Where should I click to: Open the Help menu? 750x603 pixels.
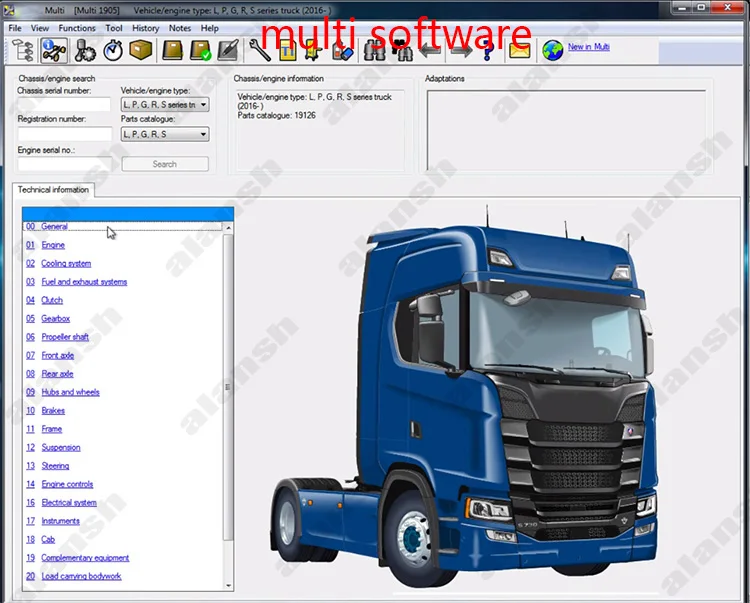pos(210,28)
